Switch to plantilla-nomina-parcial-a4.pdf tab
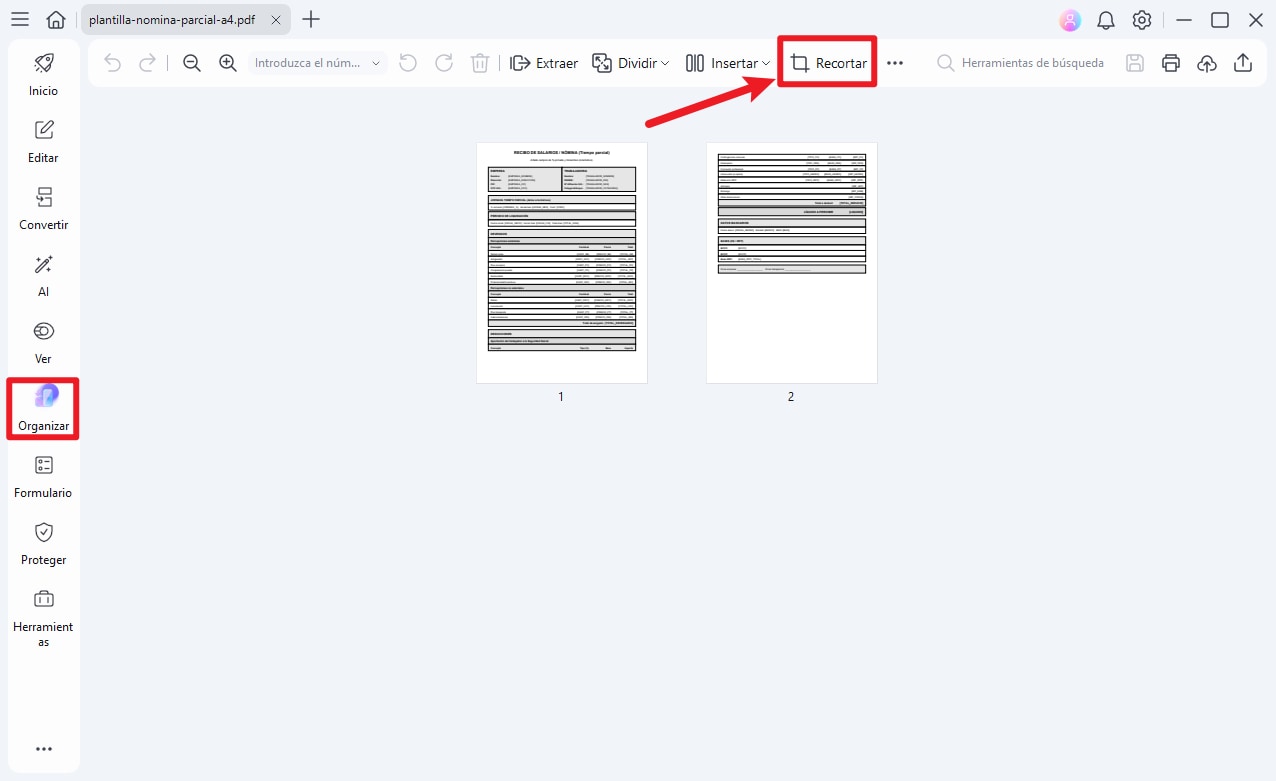Viewport: 1276px width, 781px height. pyautogui.click(x=171, y=20)
